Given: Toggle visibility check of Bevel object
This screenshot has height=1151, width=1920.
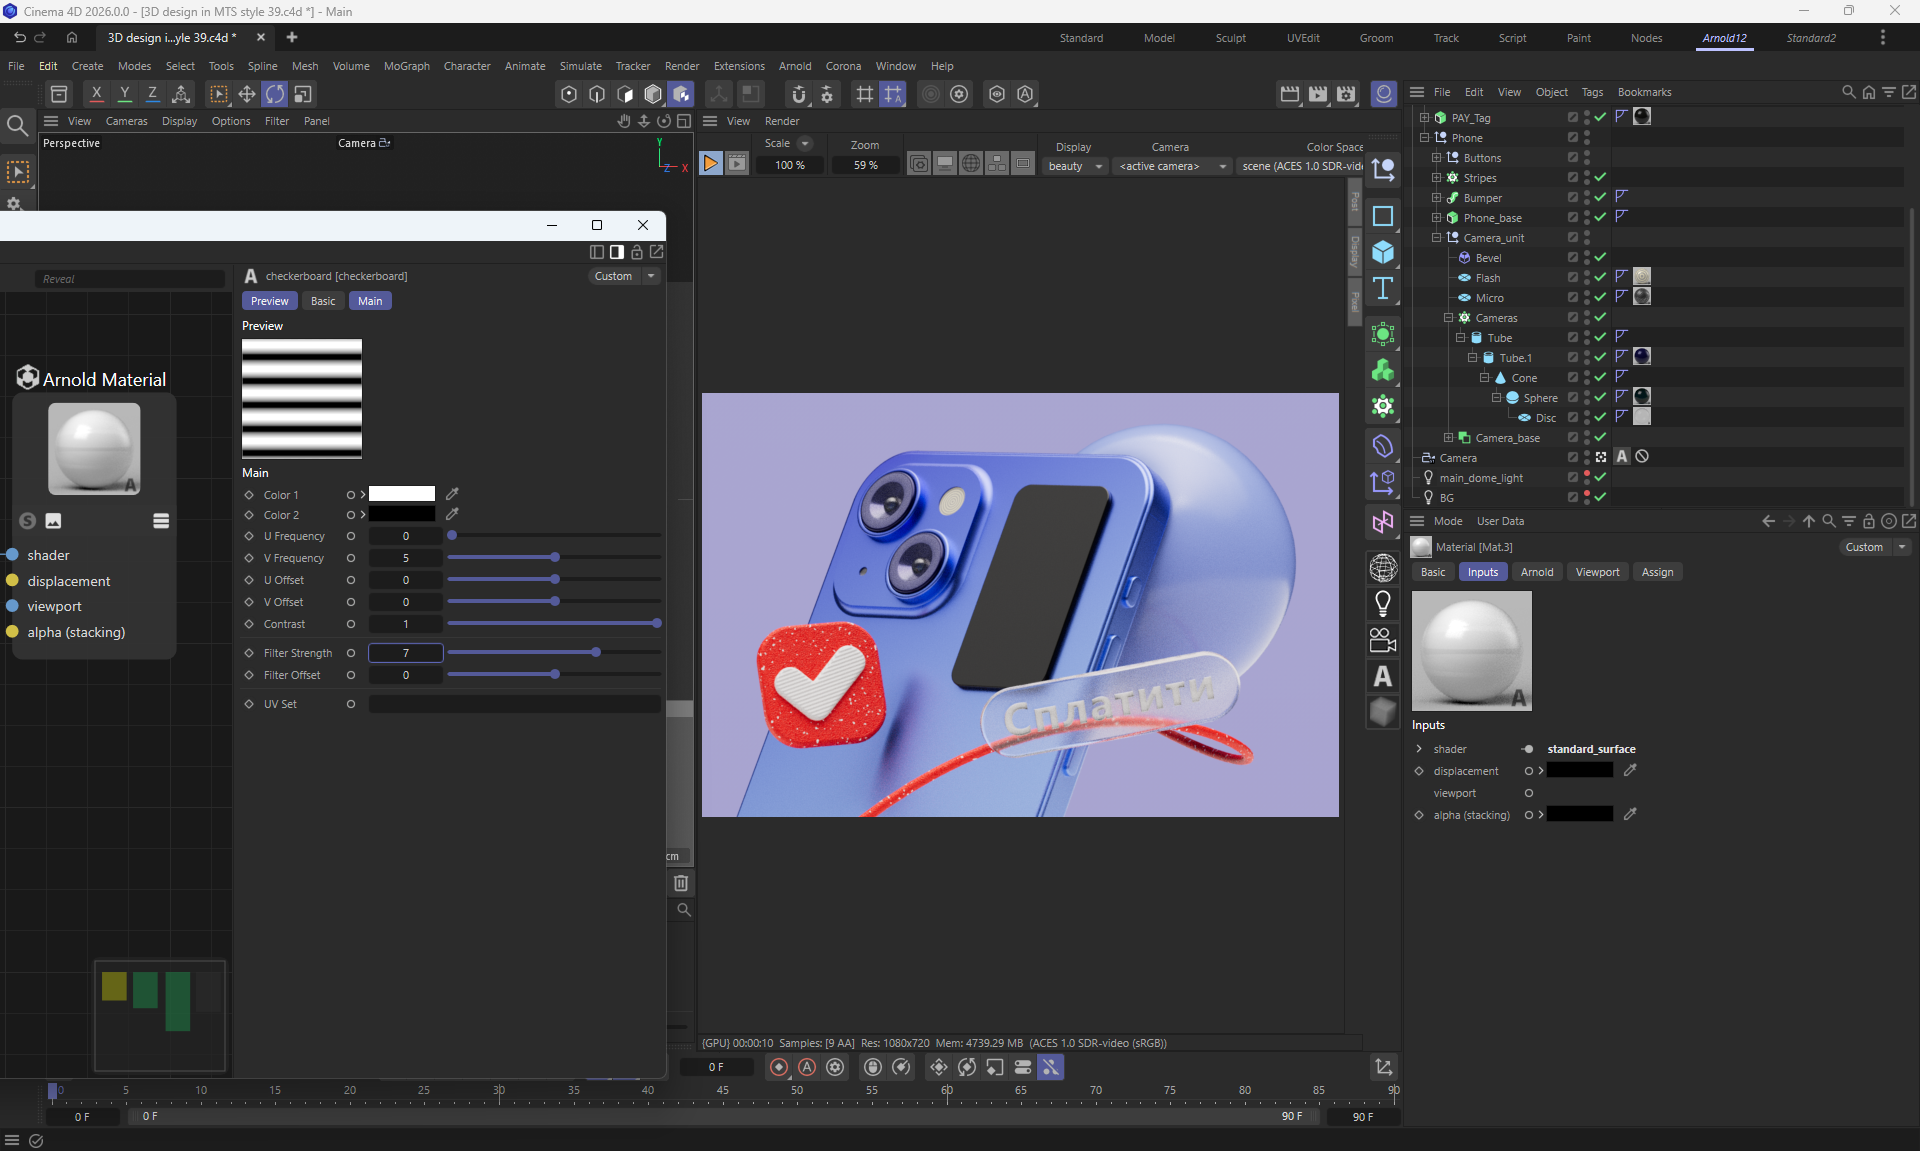Looking at the screenshot, I should 1600,258.
